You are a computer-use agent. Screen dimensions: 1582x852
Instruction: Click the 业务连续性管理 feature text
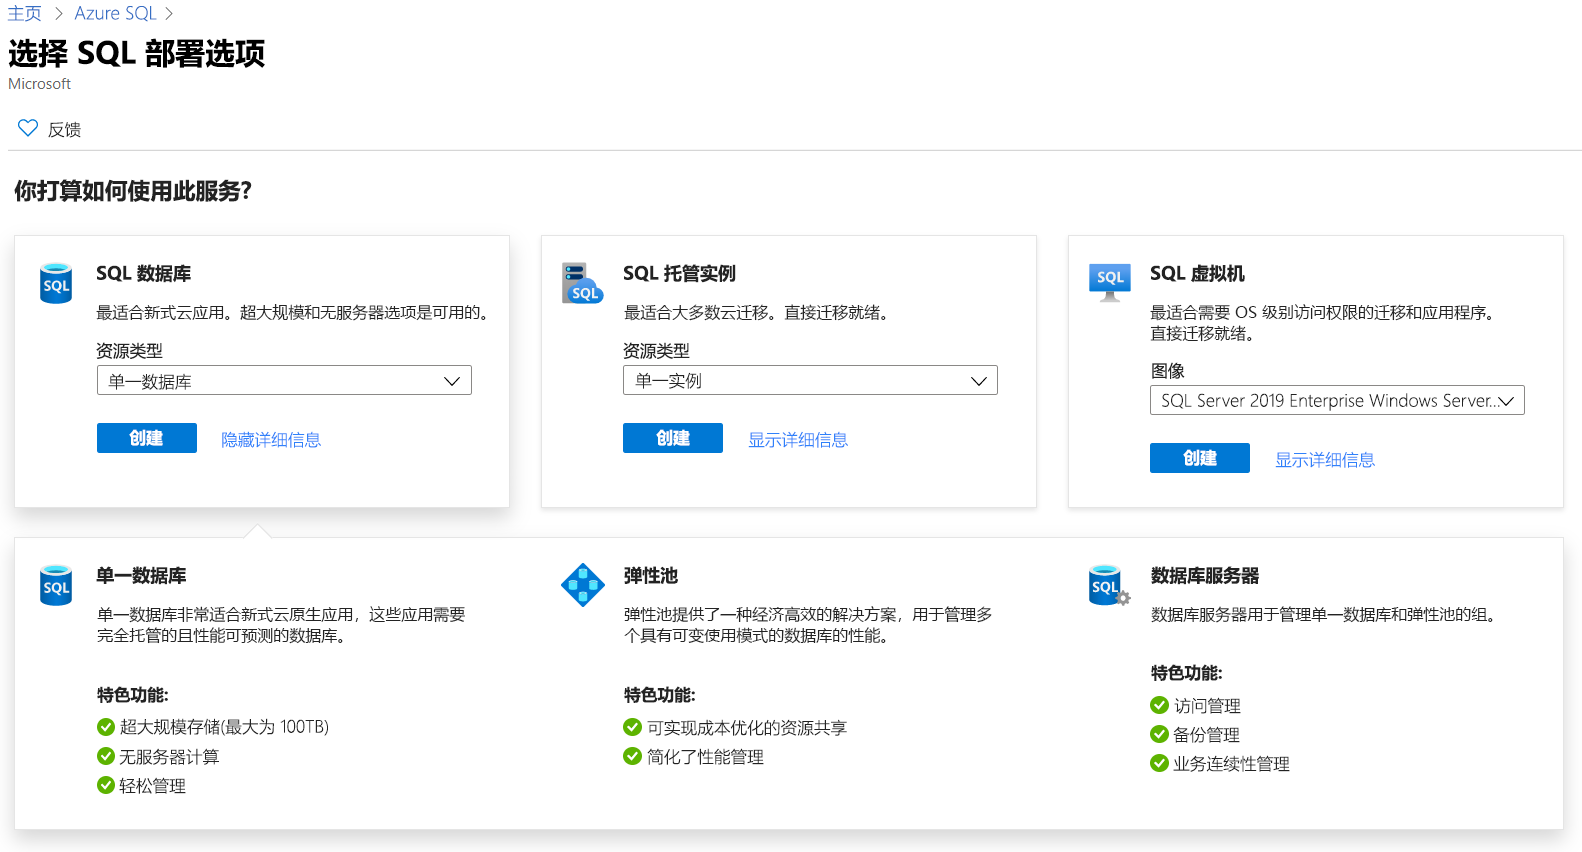point(1231,764)
